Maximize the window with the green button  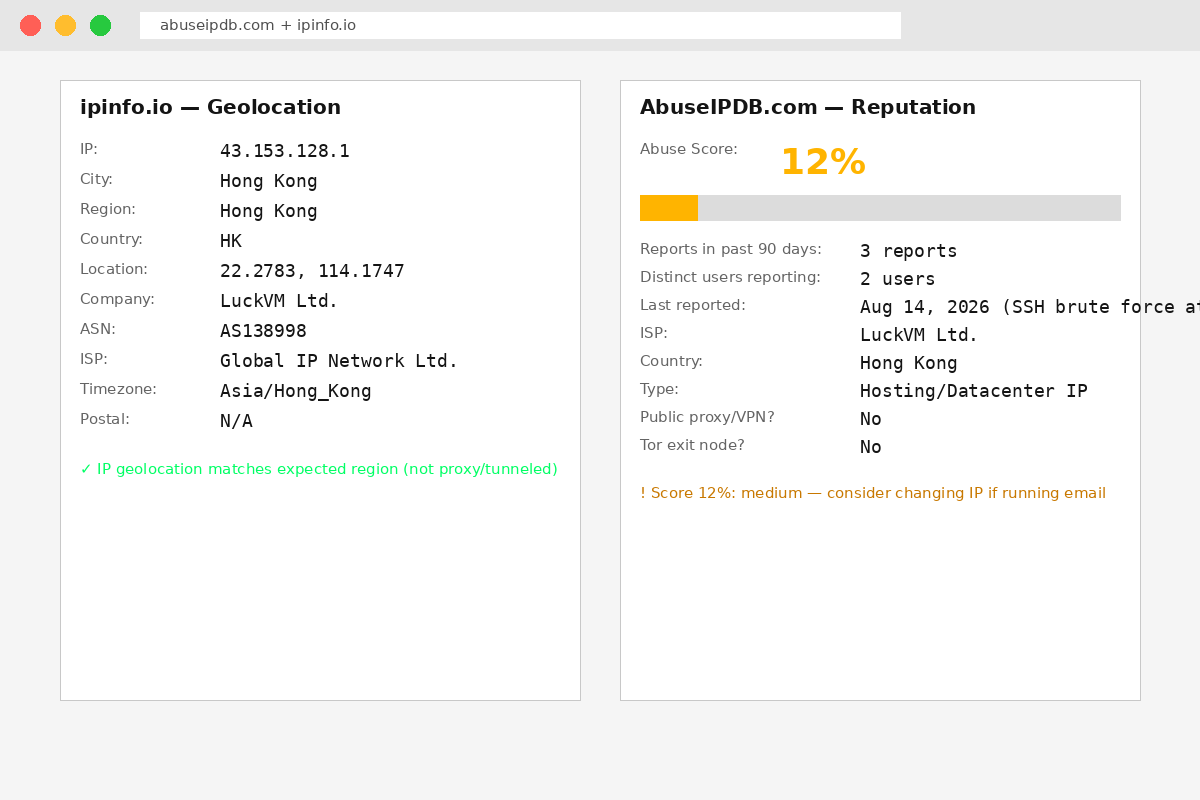(100, 25)
